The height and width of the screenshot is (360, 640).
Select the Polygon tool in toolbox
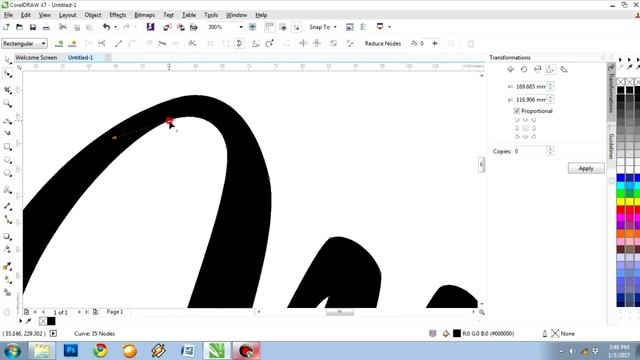point(7,173)
